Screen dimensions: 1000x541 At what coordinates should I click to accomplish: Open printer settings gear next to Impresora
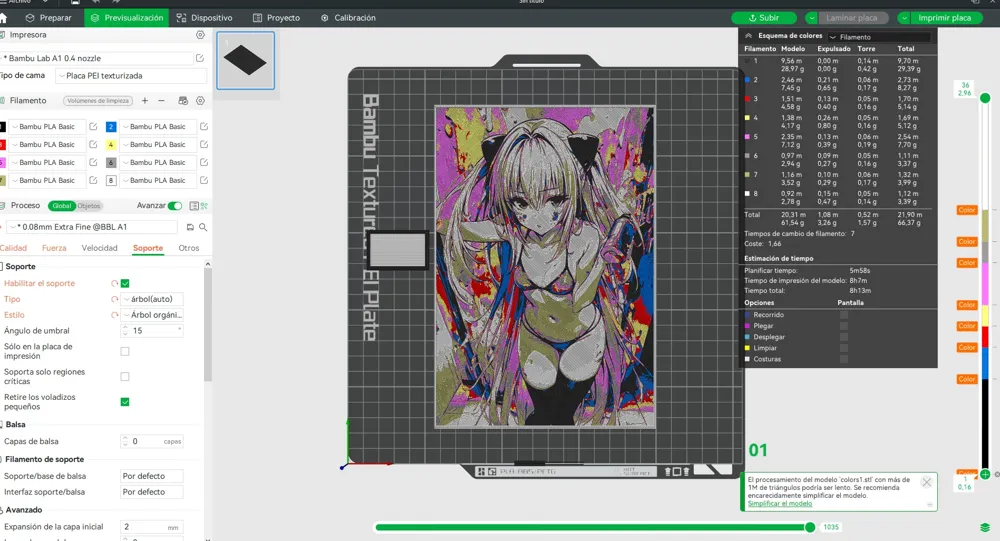(200, 35)
